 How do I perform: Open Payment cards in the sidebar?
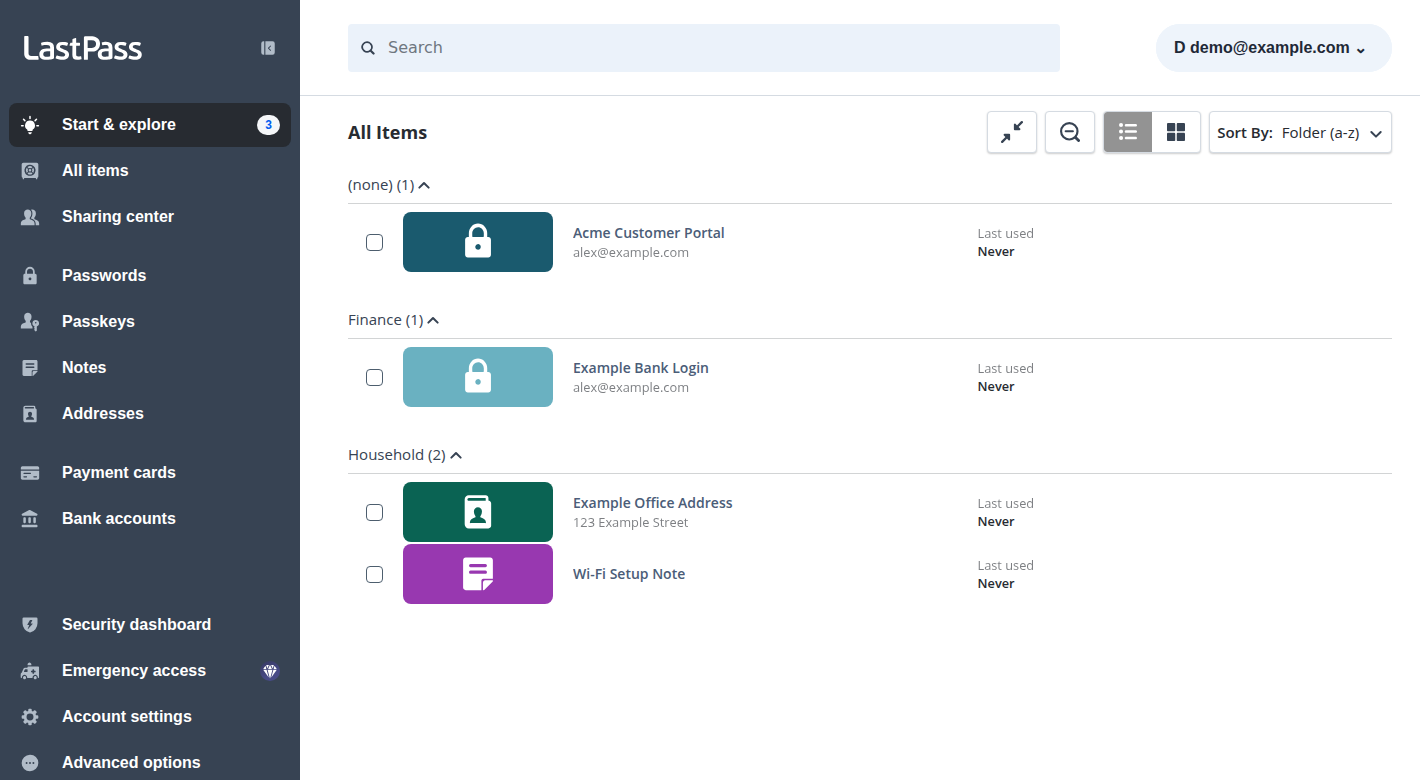pos(150,473)
